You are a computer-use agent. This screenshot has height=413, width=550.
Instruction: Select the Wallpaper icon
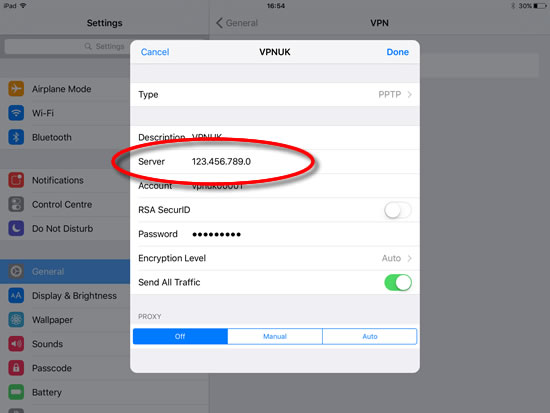coord(16,320)
